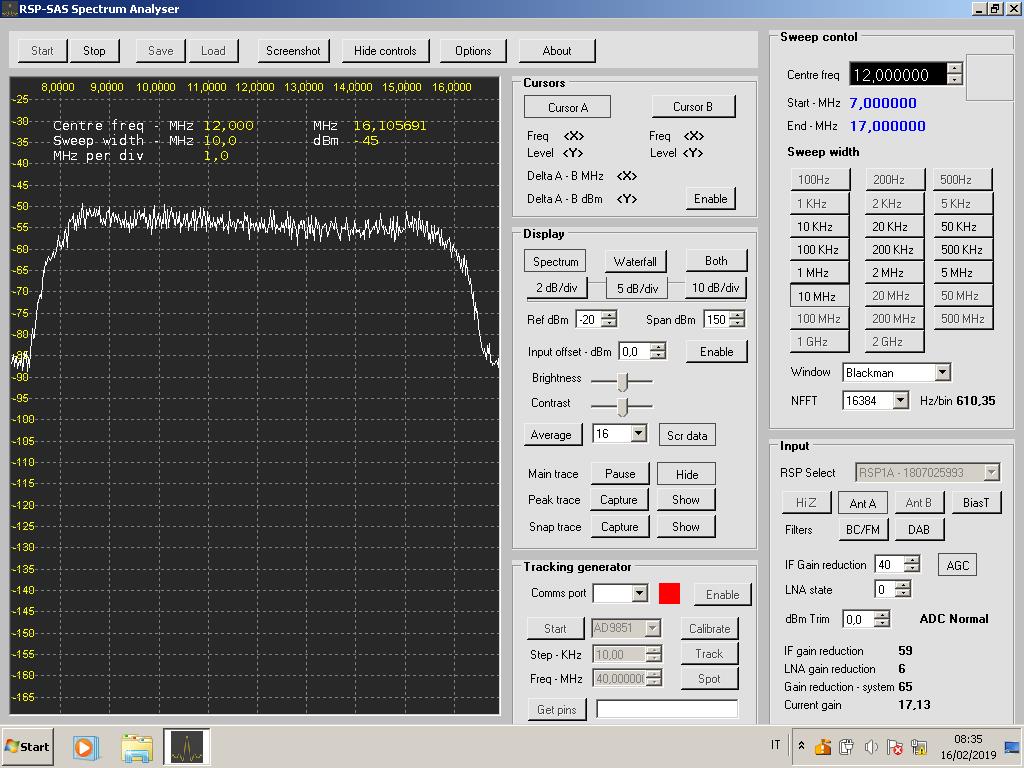This screenshot has height=768, width=1024.
Task: Open the file explorer taskbar icon
Action: 137,747
